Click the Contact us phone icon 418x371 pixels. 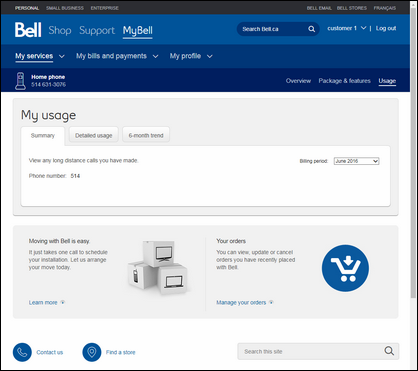coord(22,352)
